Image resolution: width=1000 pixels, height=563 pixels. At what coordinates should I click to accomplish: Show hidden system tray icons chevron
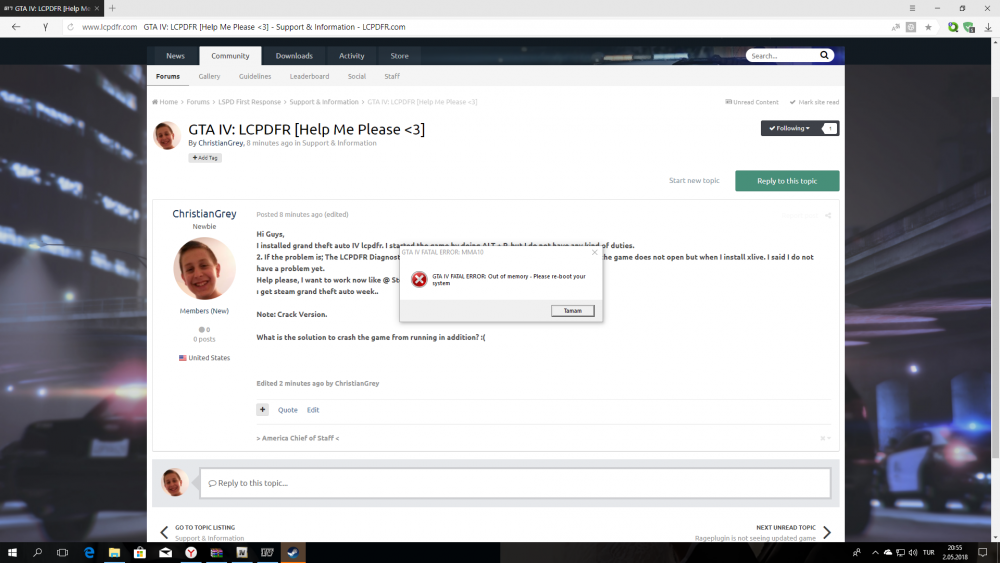coord(875,552)
